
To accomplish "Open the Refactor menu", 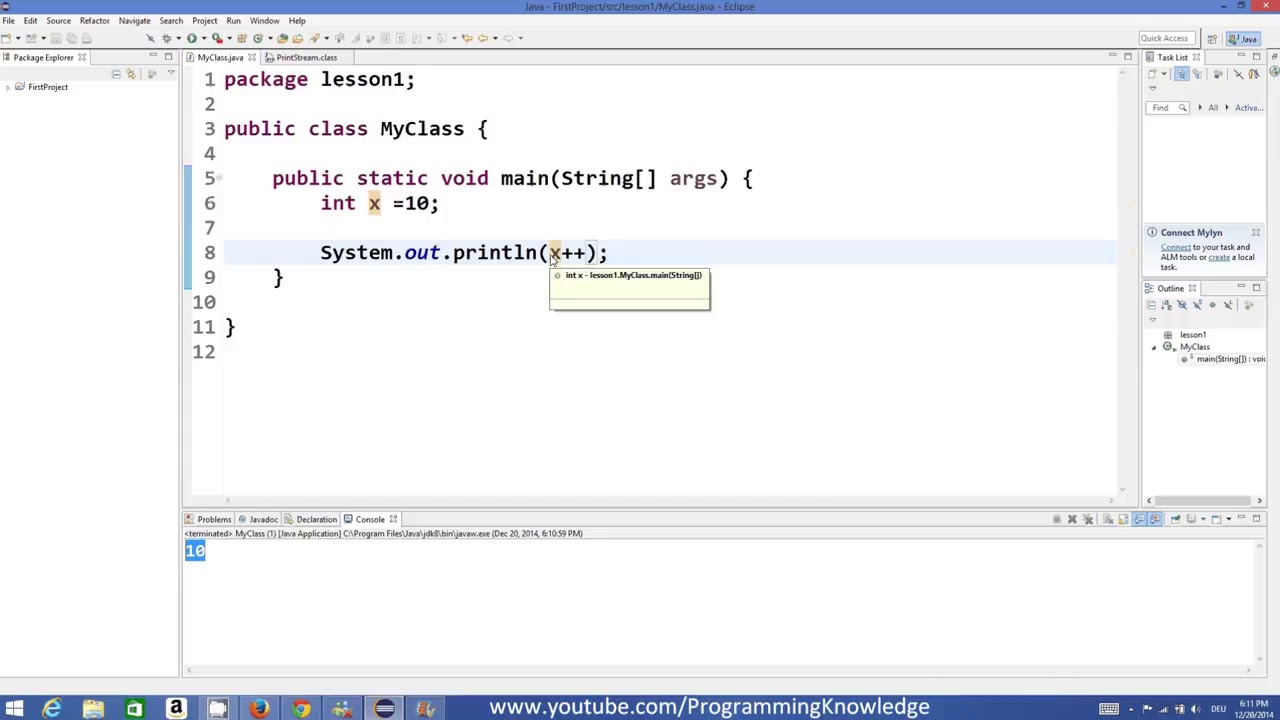I will point(94,20).
